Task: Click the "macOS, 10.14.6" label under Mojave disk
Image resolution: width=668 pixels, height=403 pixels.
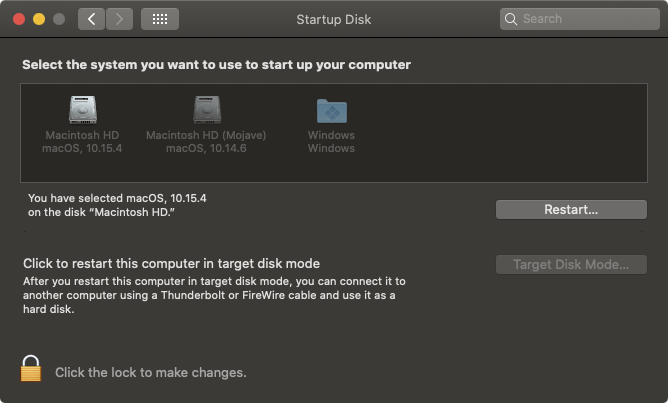Action: (206, 149)
